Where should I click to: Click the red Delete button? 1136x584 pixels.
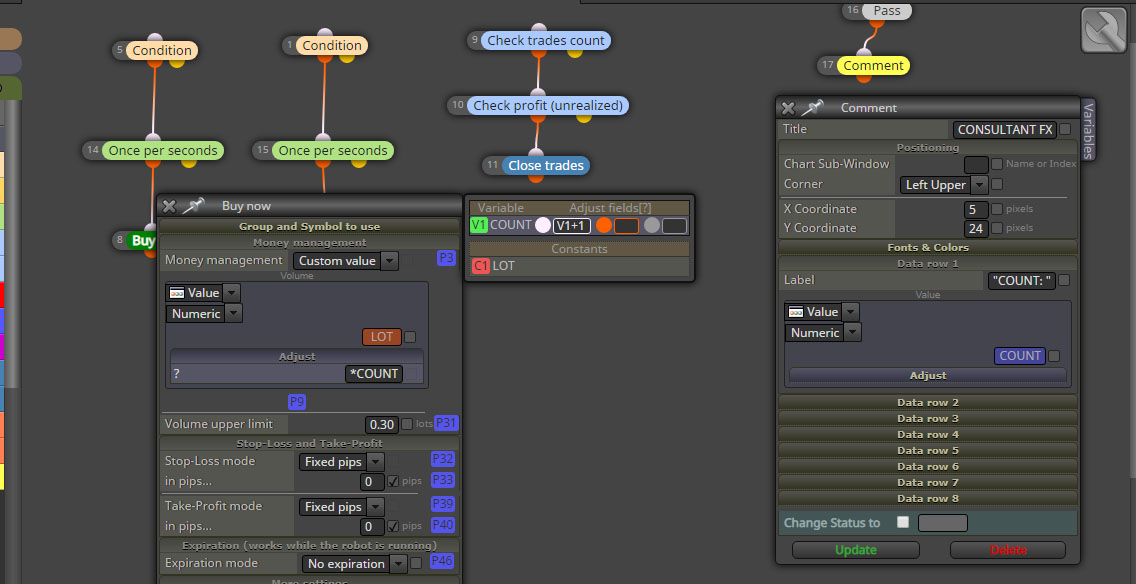pyautogui.click(x=1008, y=550)
